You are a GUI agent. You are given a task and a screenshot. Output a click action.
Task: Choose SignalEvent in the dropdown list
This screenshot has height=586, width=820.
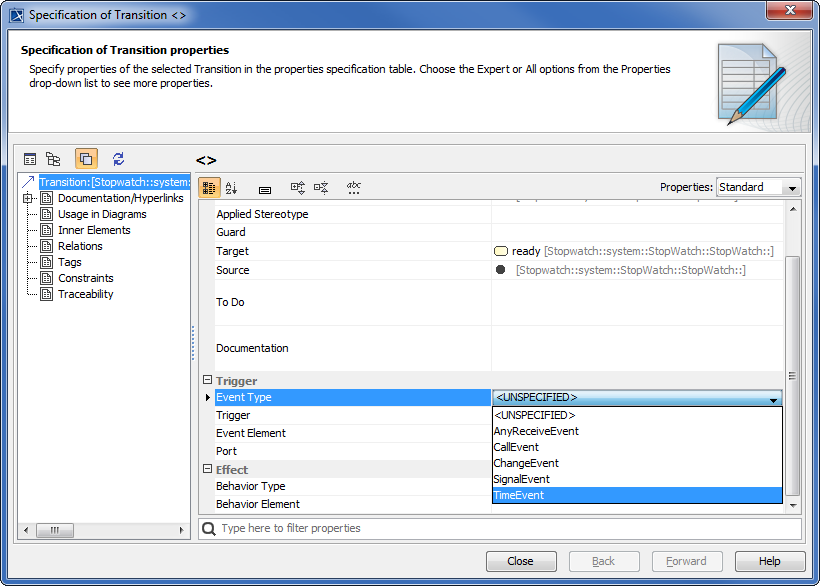(636, 479)
